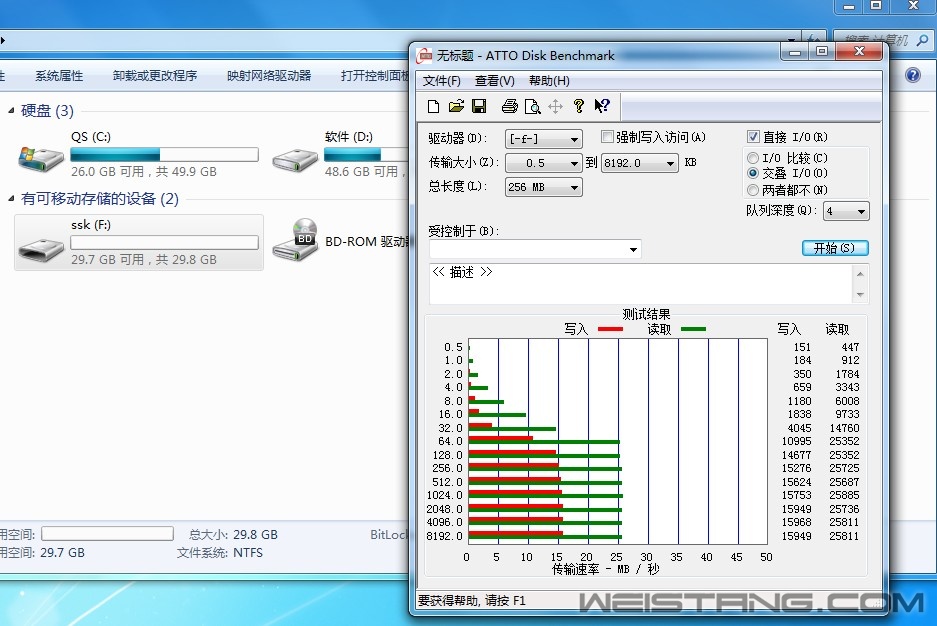The height and width of the screenshot is (626, 937).
Task: Open the 查看(V) menu
Action: (x=494, y=81)
